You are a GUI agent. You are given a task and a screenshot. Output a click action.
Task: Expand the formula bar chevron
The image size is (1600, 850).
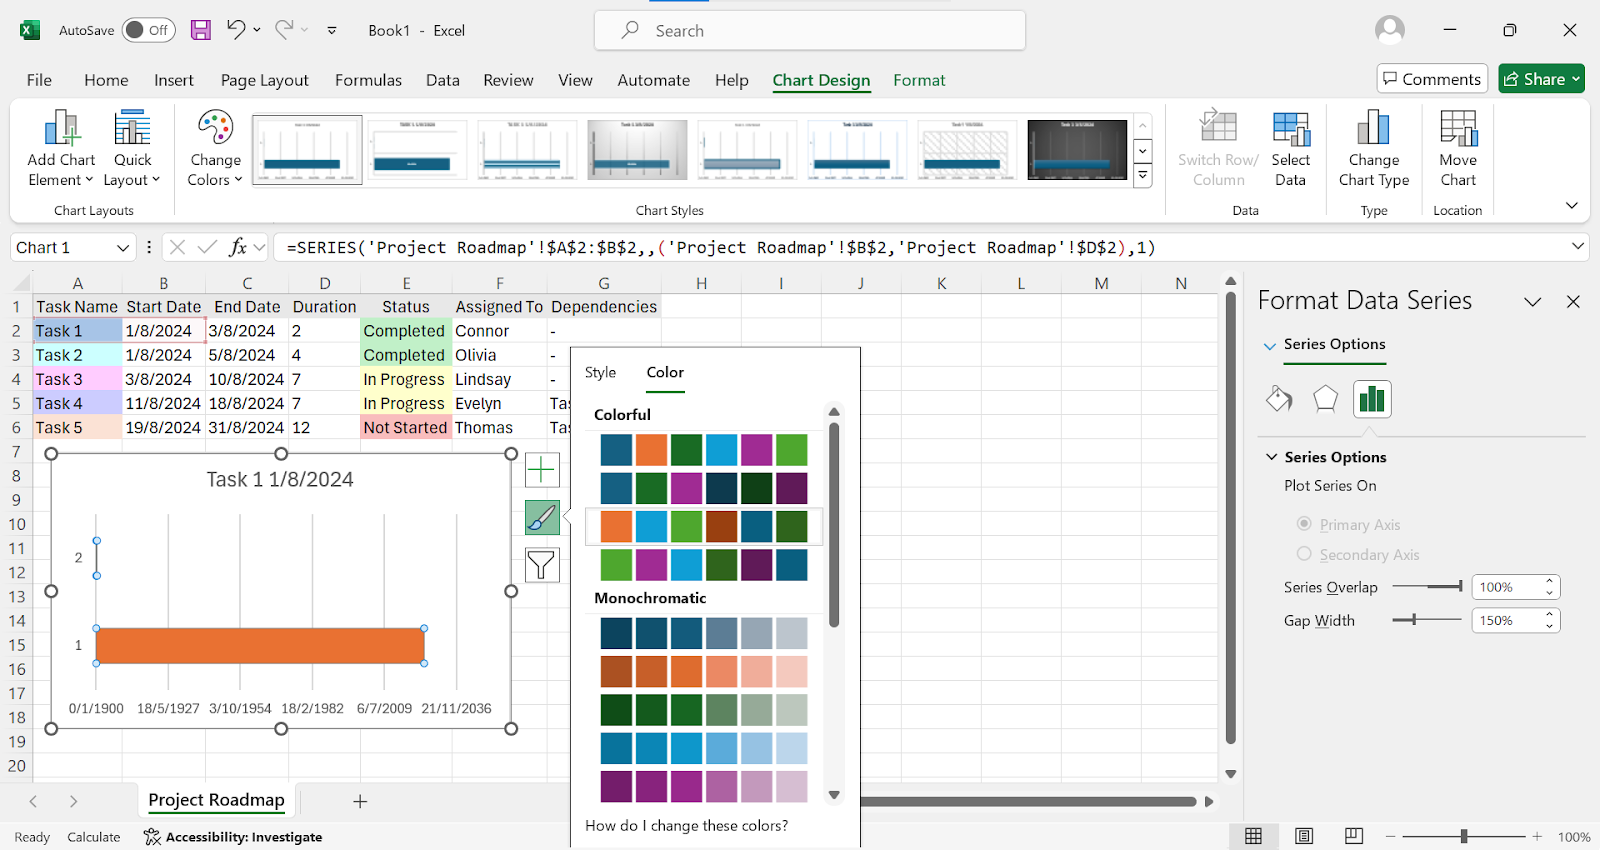1578,246
